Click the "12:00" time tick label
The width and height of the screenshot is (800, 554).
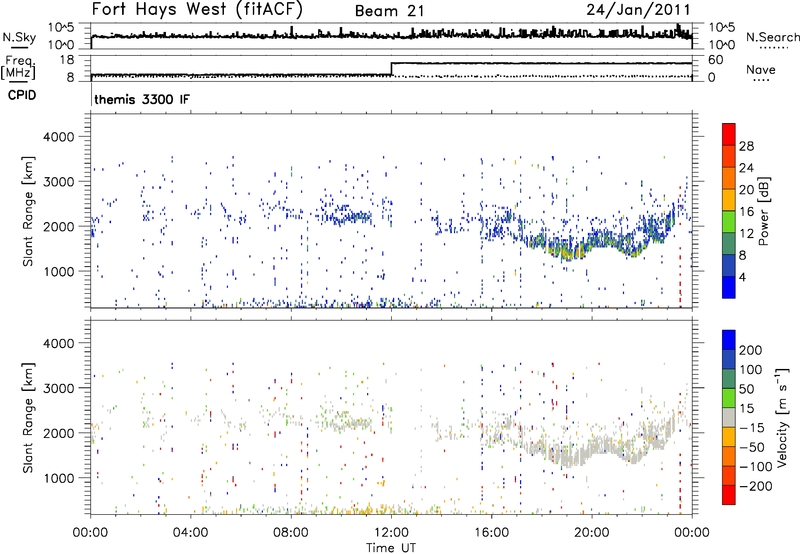coord(391,533)
